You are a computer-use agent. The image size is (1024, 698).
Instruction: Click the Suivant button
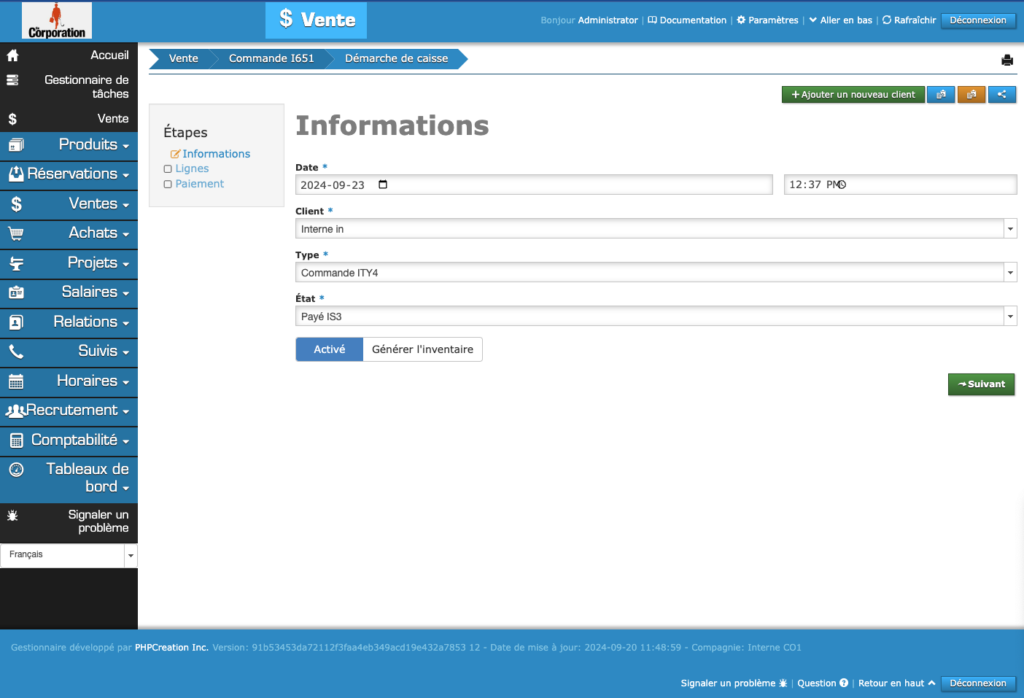coord(981,384)
